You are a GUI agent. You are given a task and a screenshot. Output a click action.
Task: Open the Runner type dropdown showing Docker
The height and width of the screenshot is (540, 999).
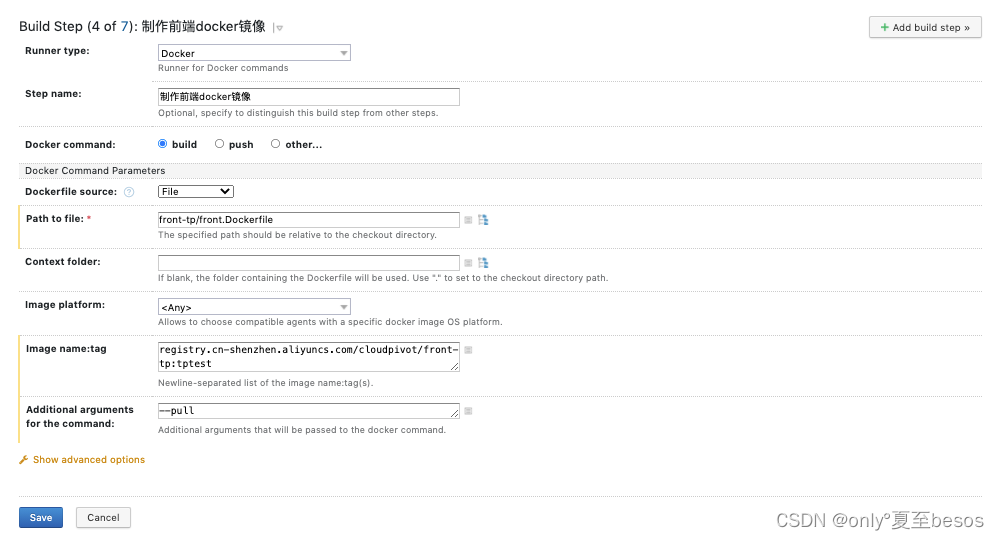tap(254, 53)
